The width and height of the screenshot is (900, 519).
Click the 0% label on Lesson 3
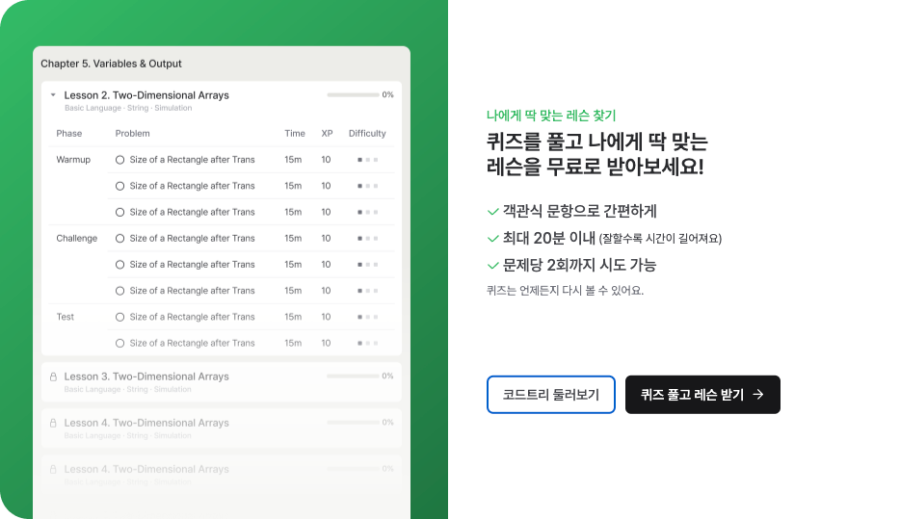point(388,376)
